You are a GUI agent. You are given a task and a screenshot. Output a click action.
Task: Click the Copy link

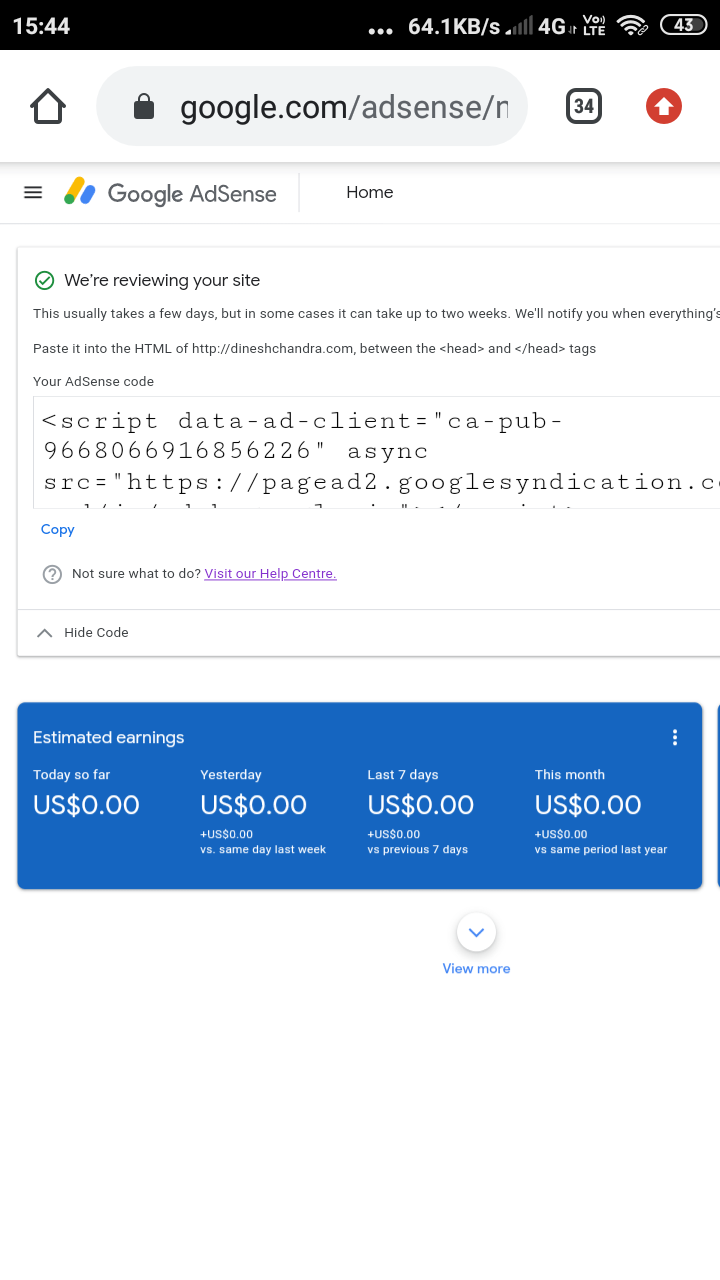pos(58,529)
